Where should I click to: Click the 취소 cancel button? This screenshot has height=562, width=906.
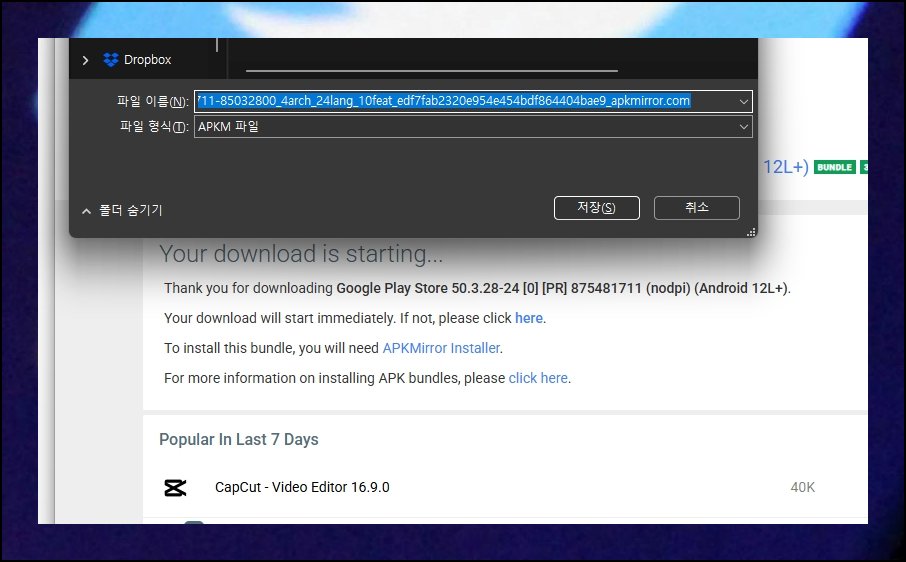click(x=696, y=208)
